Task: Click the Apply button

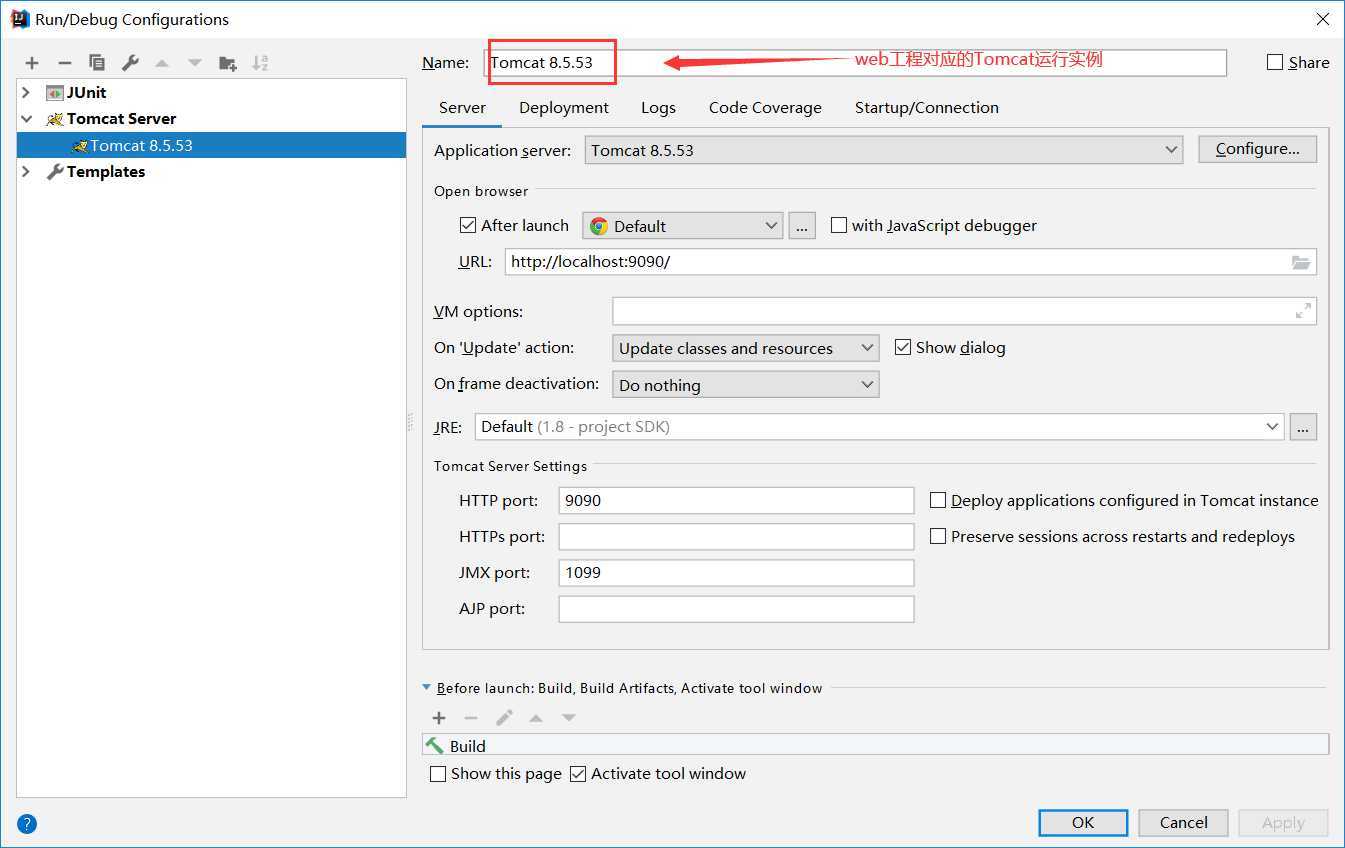Action: click(x=1283, y=823)
